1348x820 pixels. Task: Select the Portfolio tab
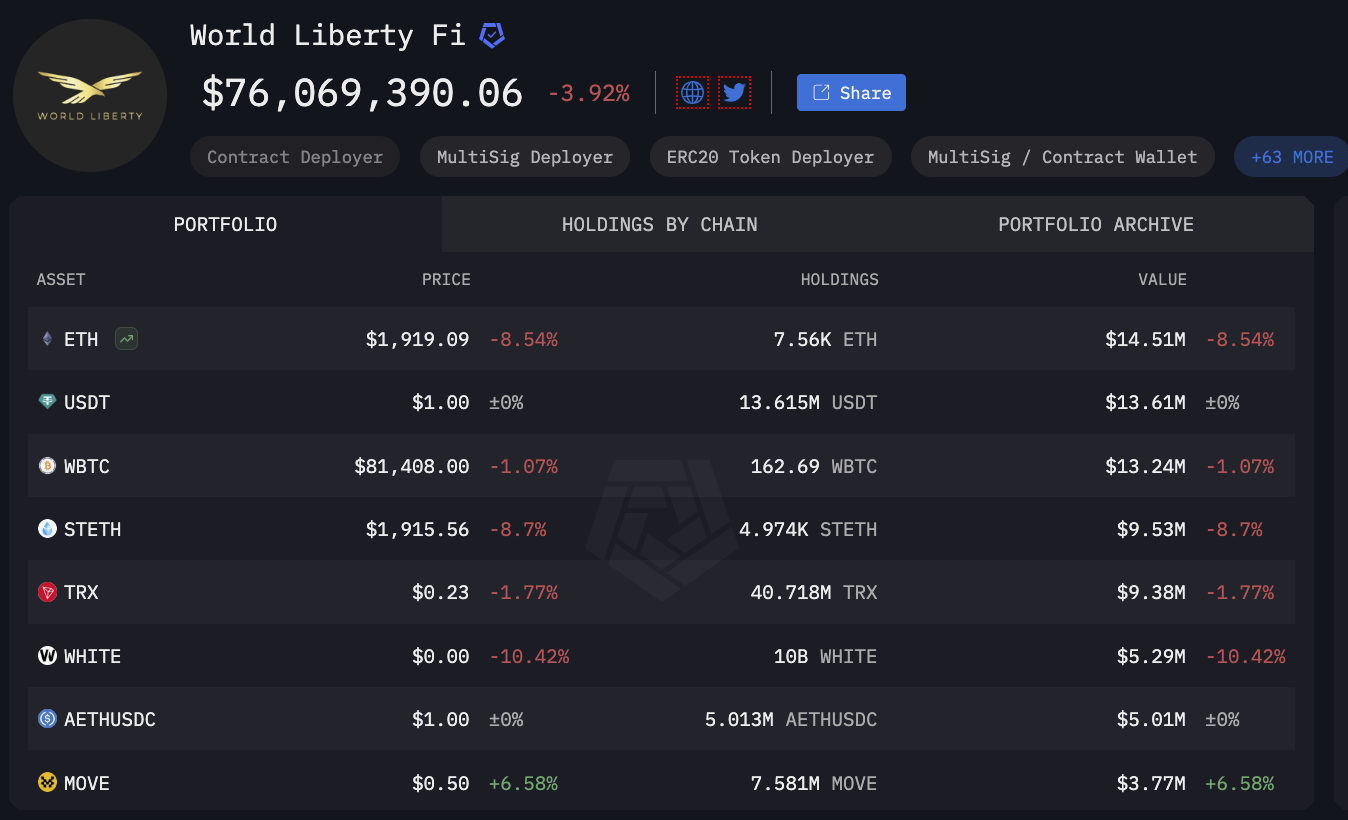(x=225, y=224)
